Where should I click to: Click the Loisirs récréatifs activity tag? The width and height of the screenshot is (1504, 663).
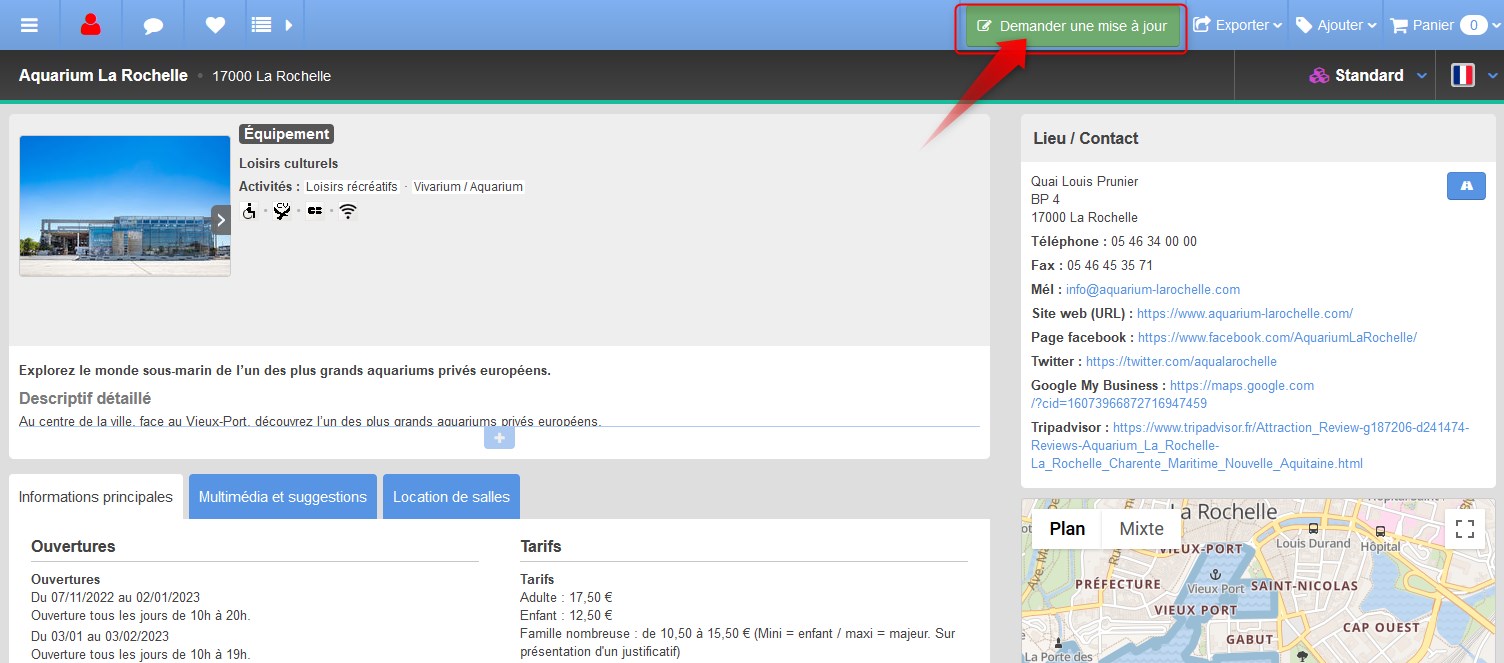tap(351, 186)
